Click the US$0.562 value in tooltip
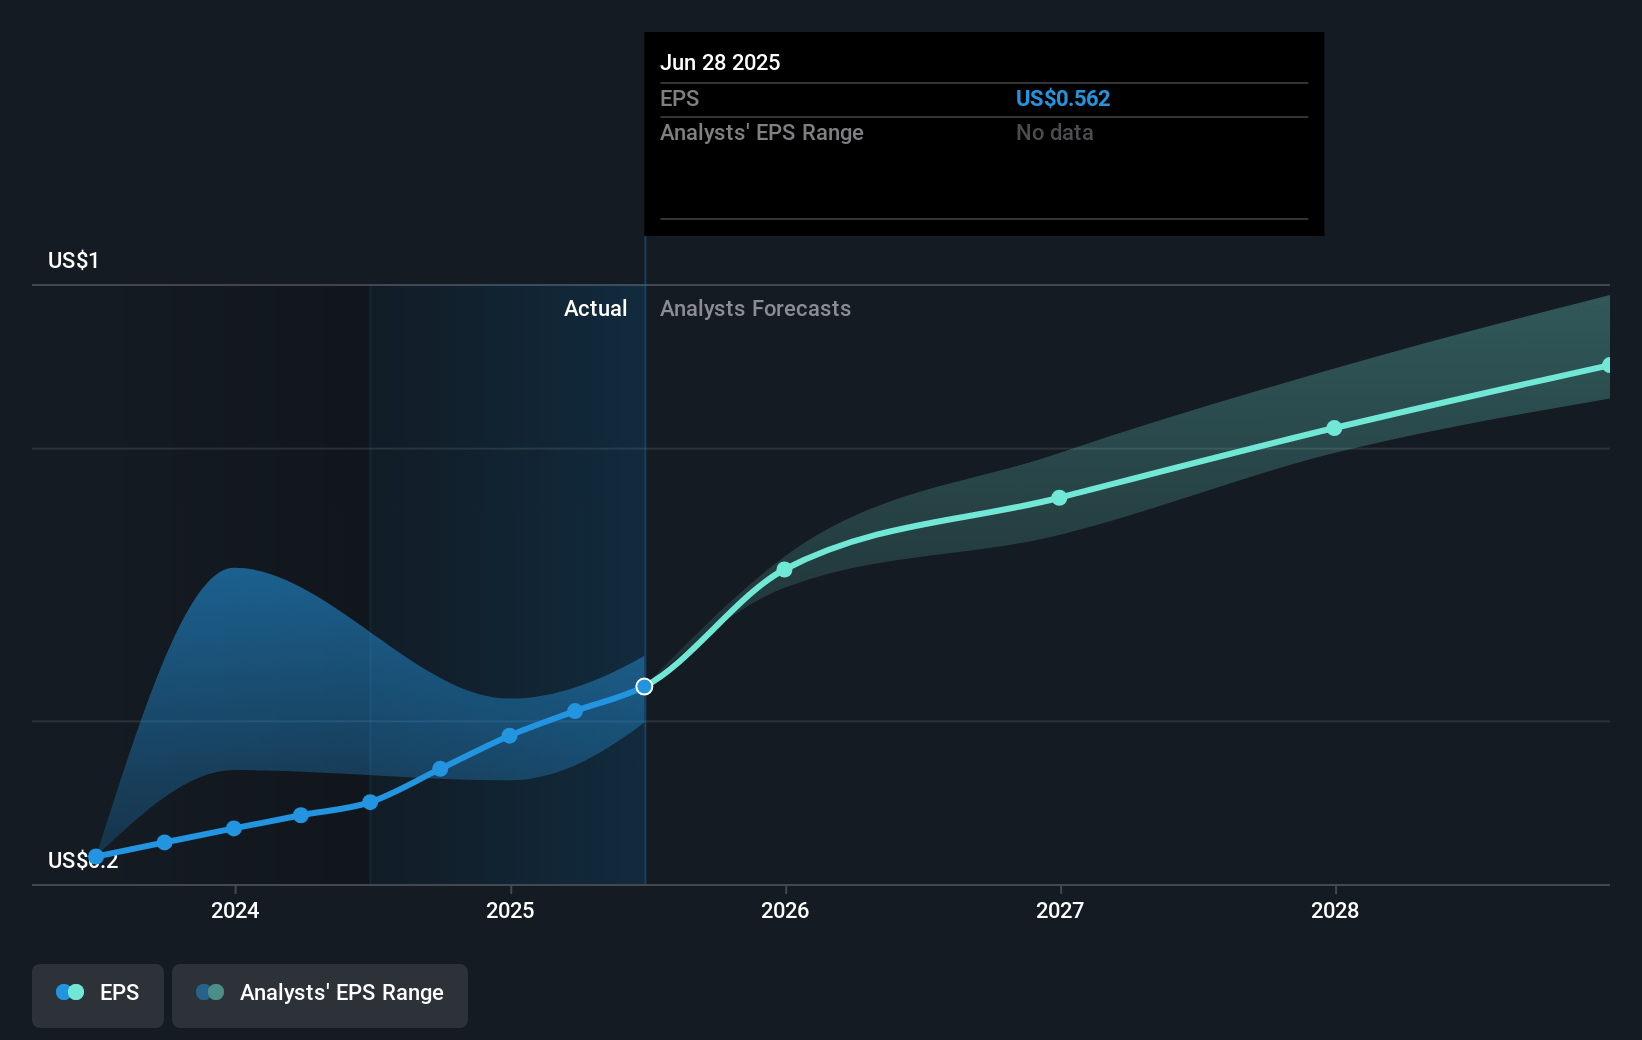 click(1062, 99)
